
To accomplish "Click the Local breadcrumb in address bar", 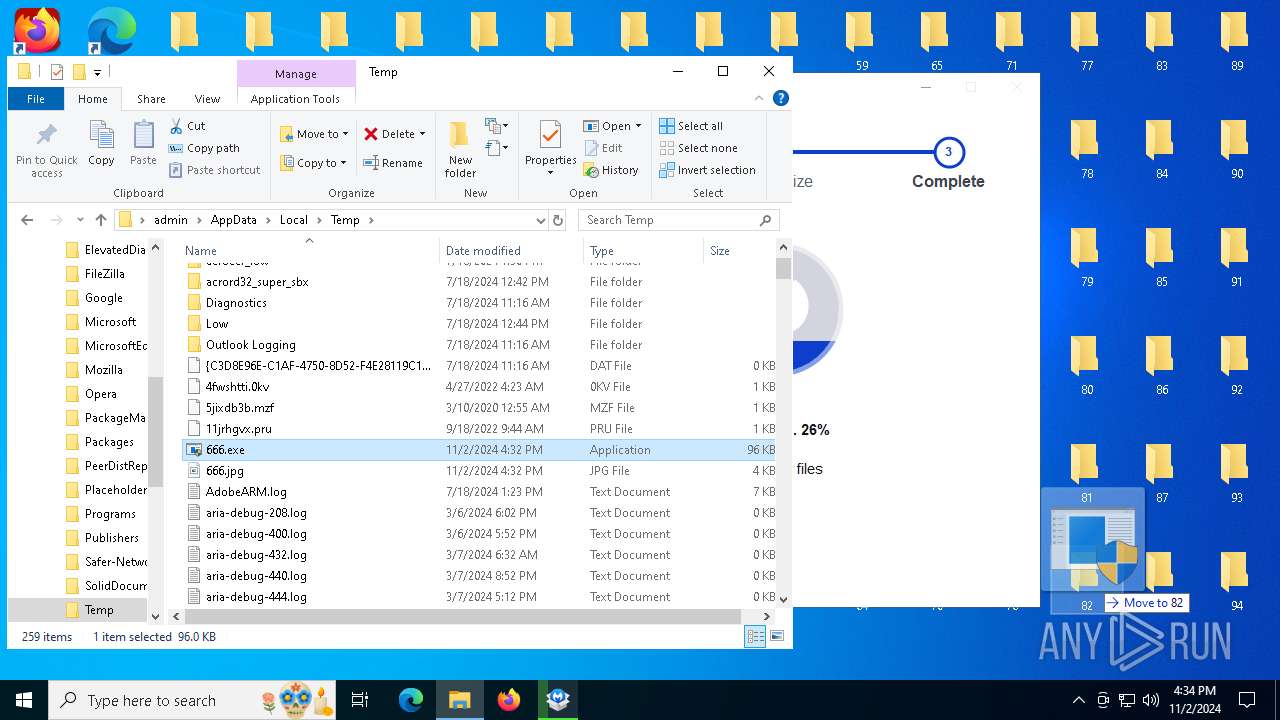I will pyautogui.click(x=293, y=220).
